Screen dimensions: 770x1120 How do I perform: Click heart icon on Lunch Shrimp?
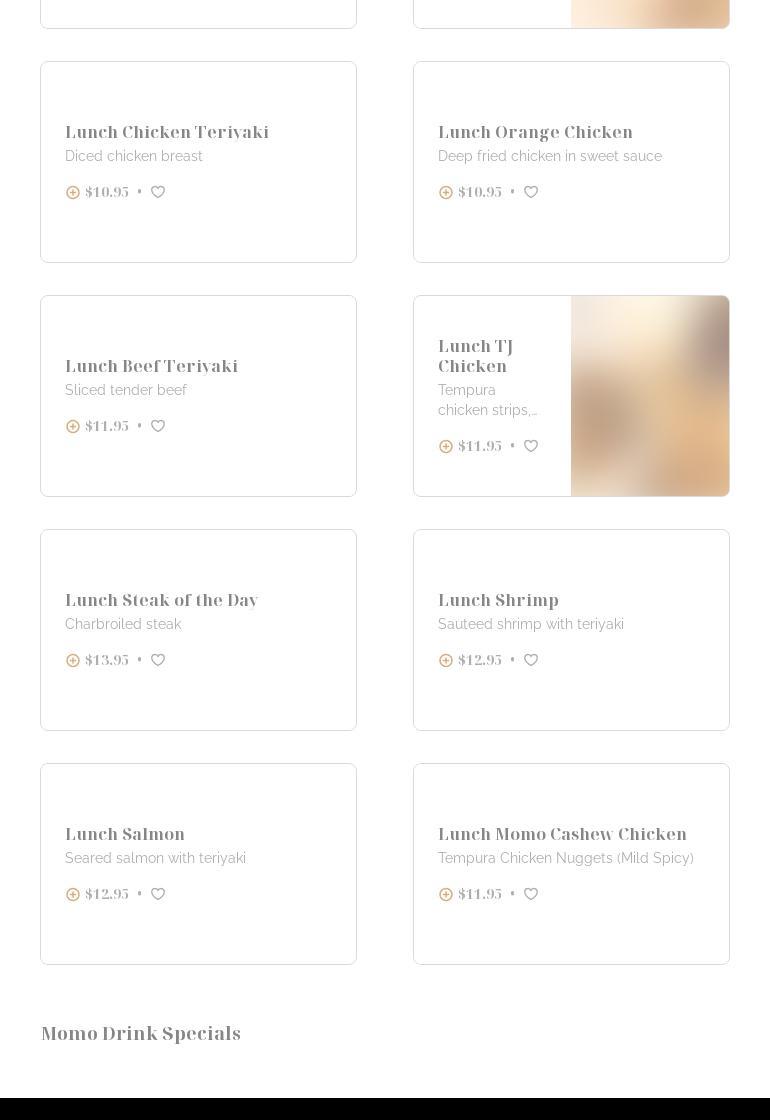click(531, 660)
